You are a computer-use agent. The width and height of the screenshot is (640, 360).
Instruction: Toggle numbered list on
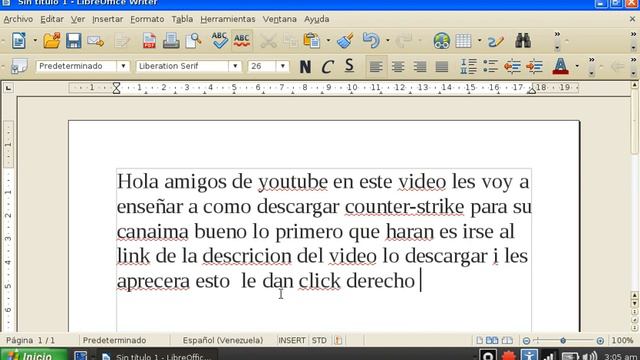click(x=468, y=67)
